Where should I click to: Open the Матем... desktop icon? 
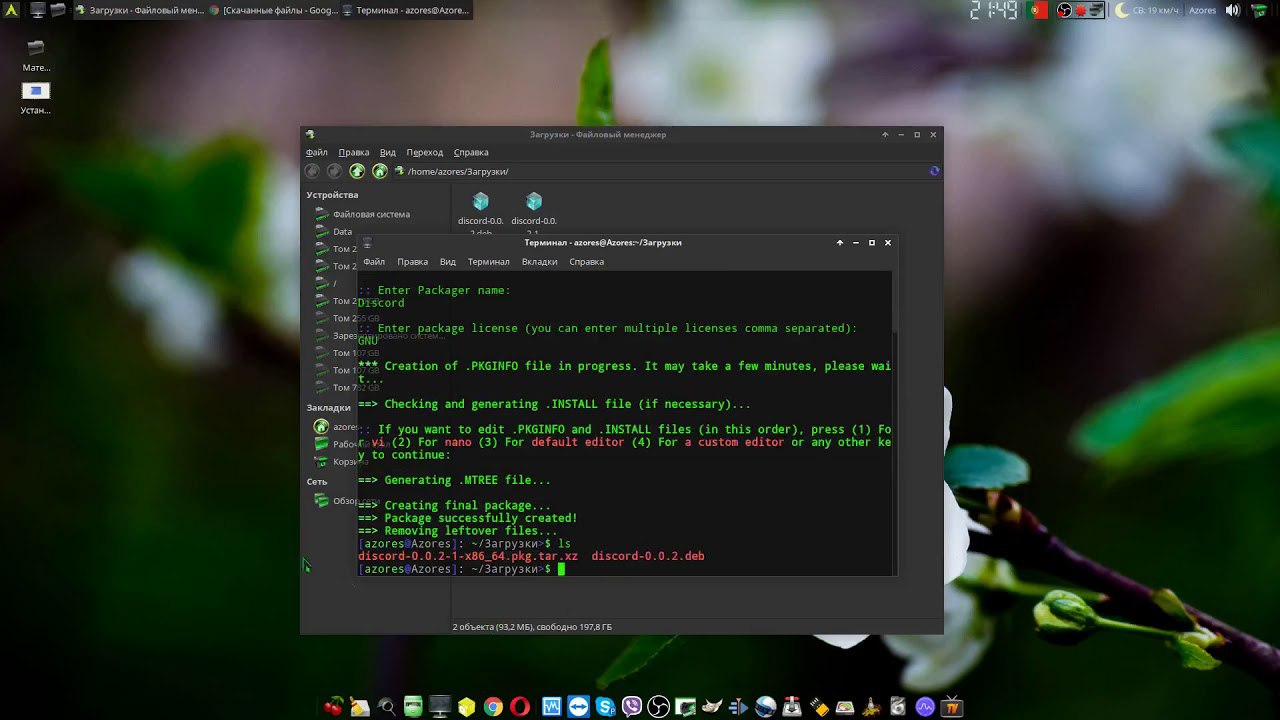tap(36, 55)
